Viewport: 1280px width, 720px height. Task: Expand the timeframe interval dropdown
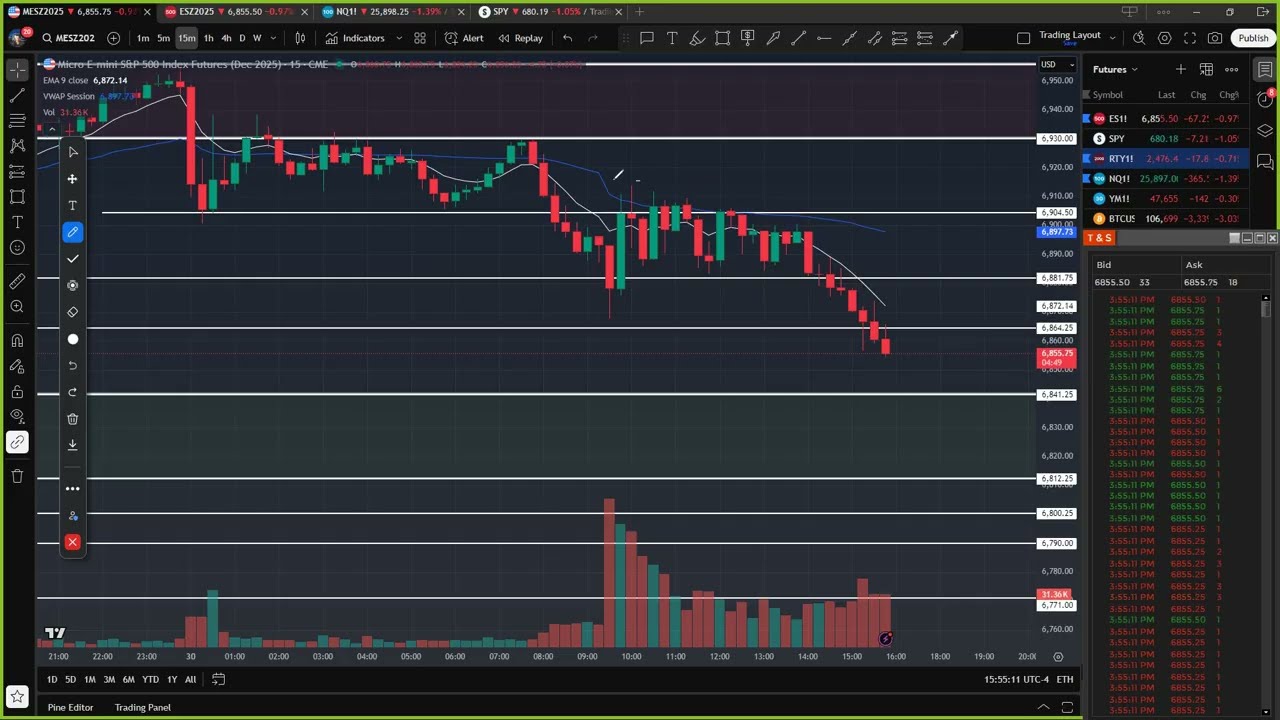272,38
